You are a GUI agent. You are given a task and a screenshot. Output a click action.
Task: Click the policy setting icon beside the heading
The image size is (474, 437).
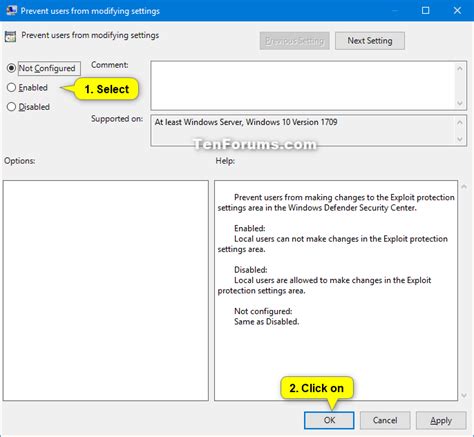click(x=10, y=36)
